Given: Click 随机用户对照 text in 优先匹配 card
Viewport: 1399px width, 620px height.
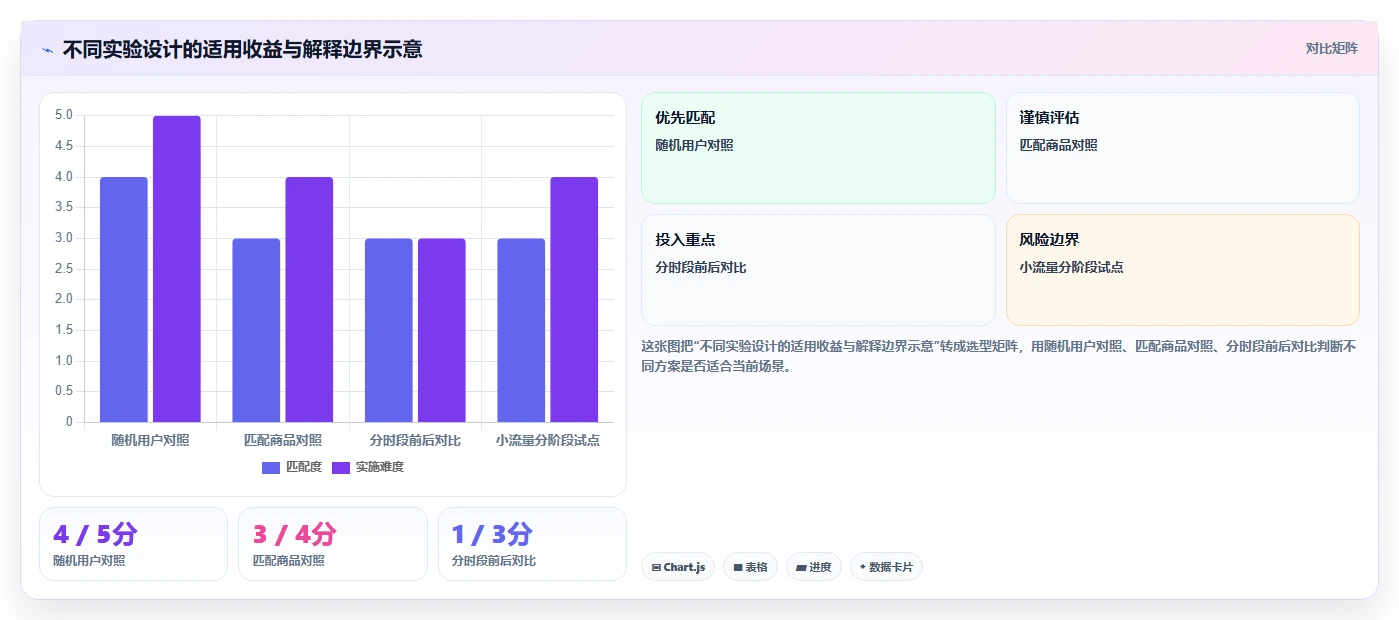Looking at the screenshot, I should (x=694, y=145).
